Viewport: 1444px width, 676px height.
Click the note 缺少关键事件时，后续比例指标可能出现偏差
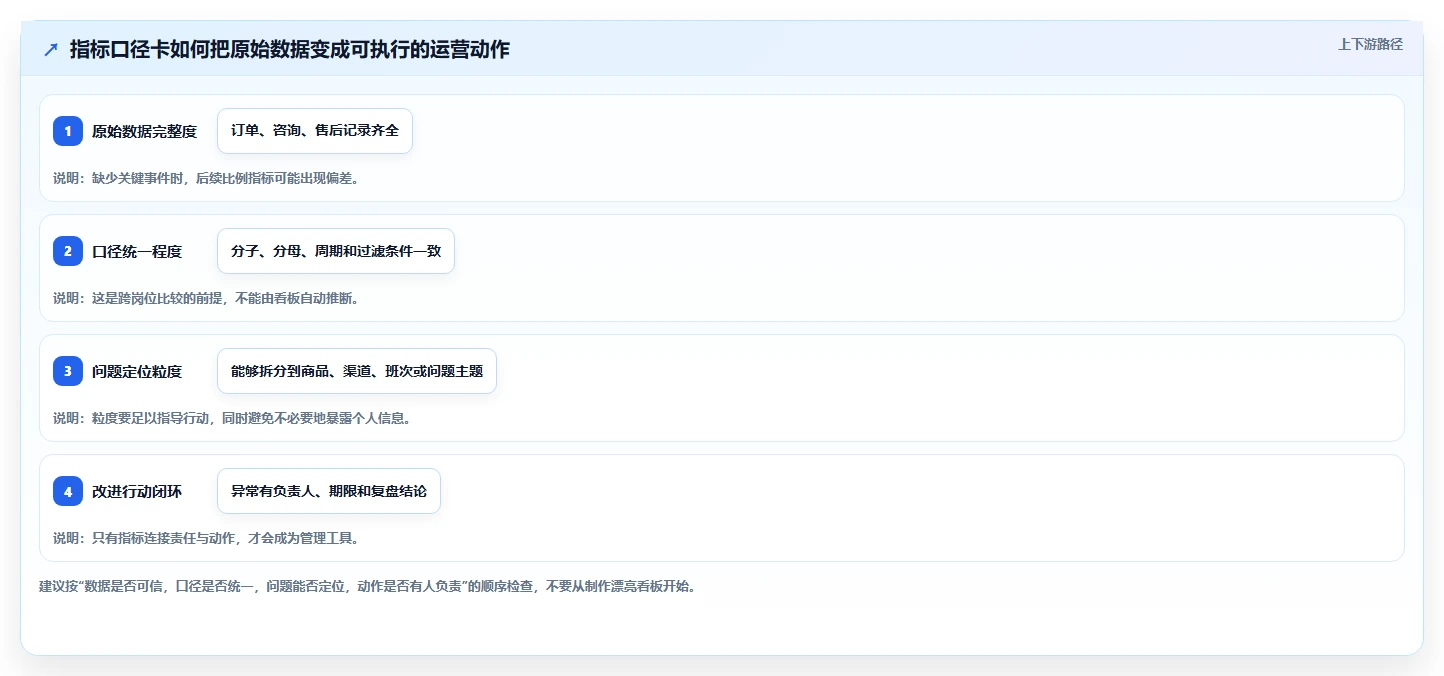(x=206, y=178)
